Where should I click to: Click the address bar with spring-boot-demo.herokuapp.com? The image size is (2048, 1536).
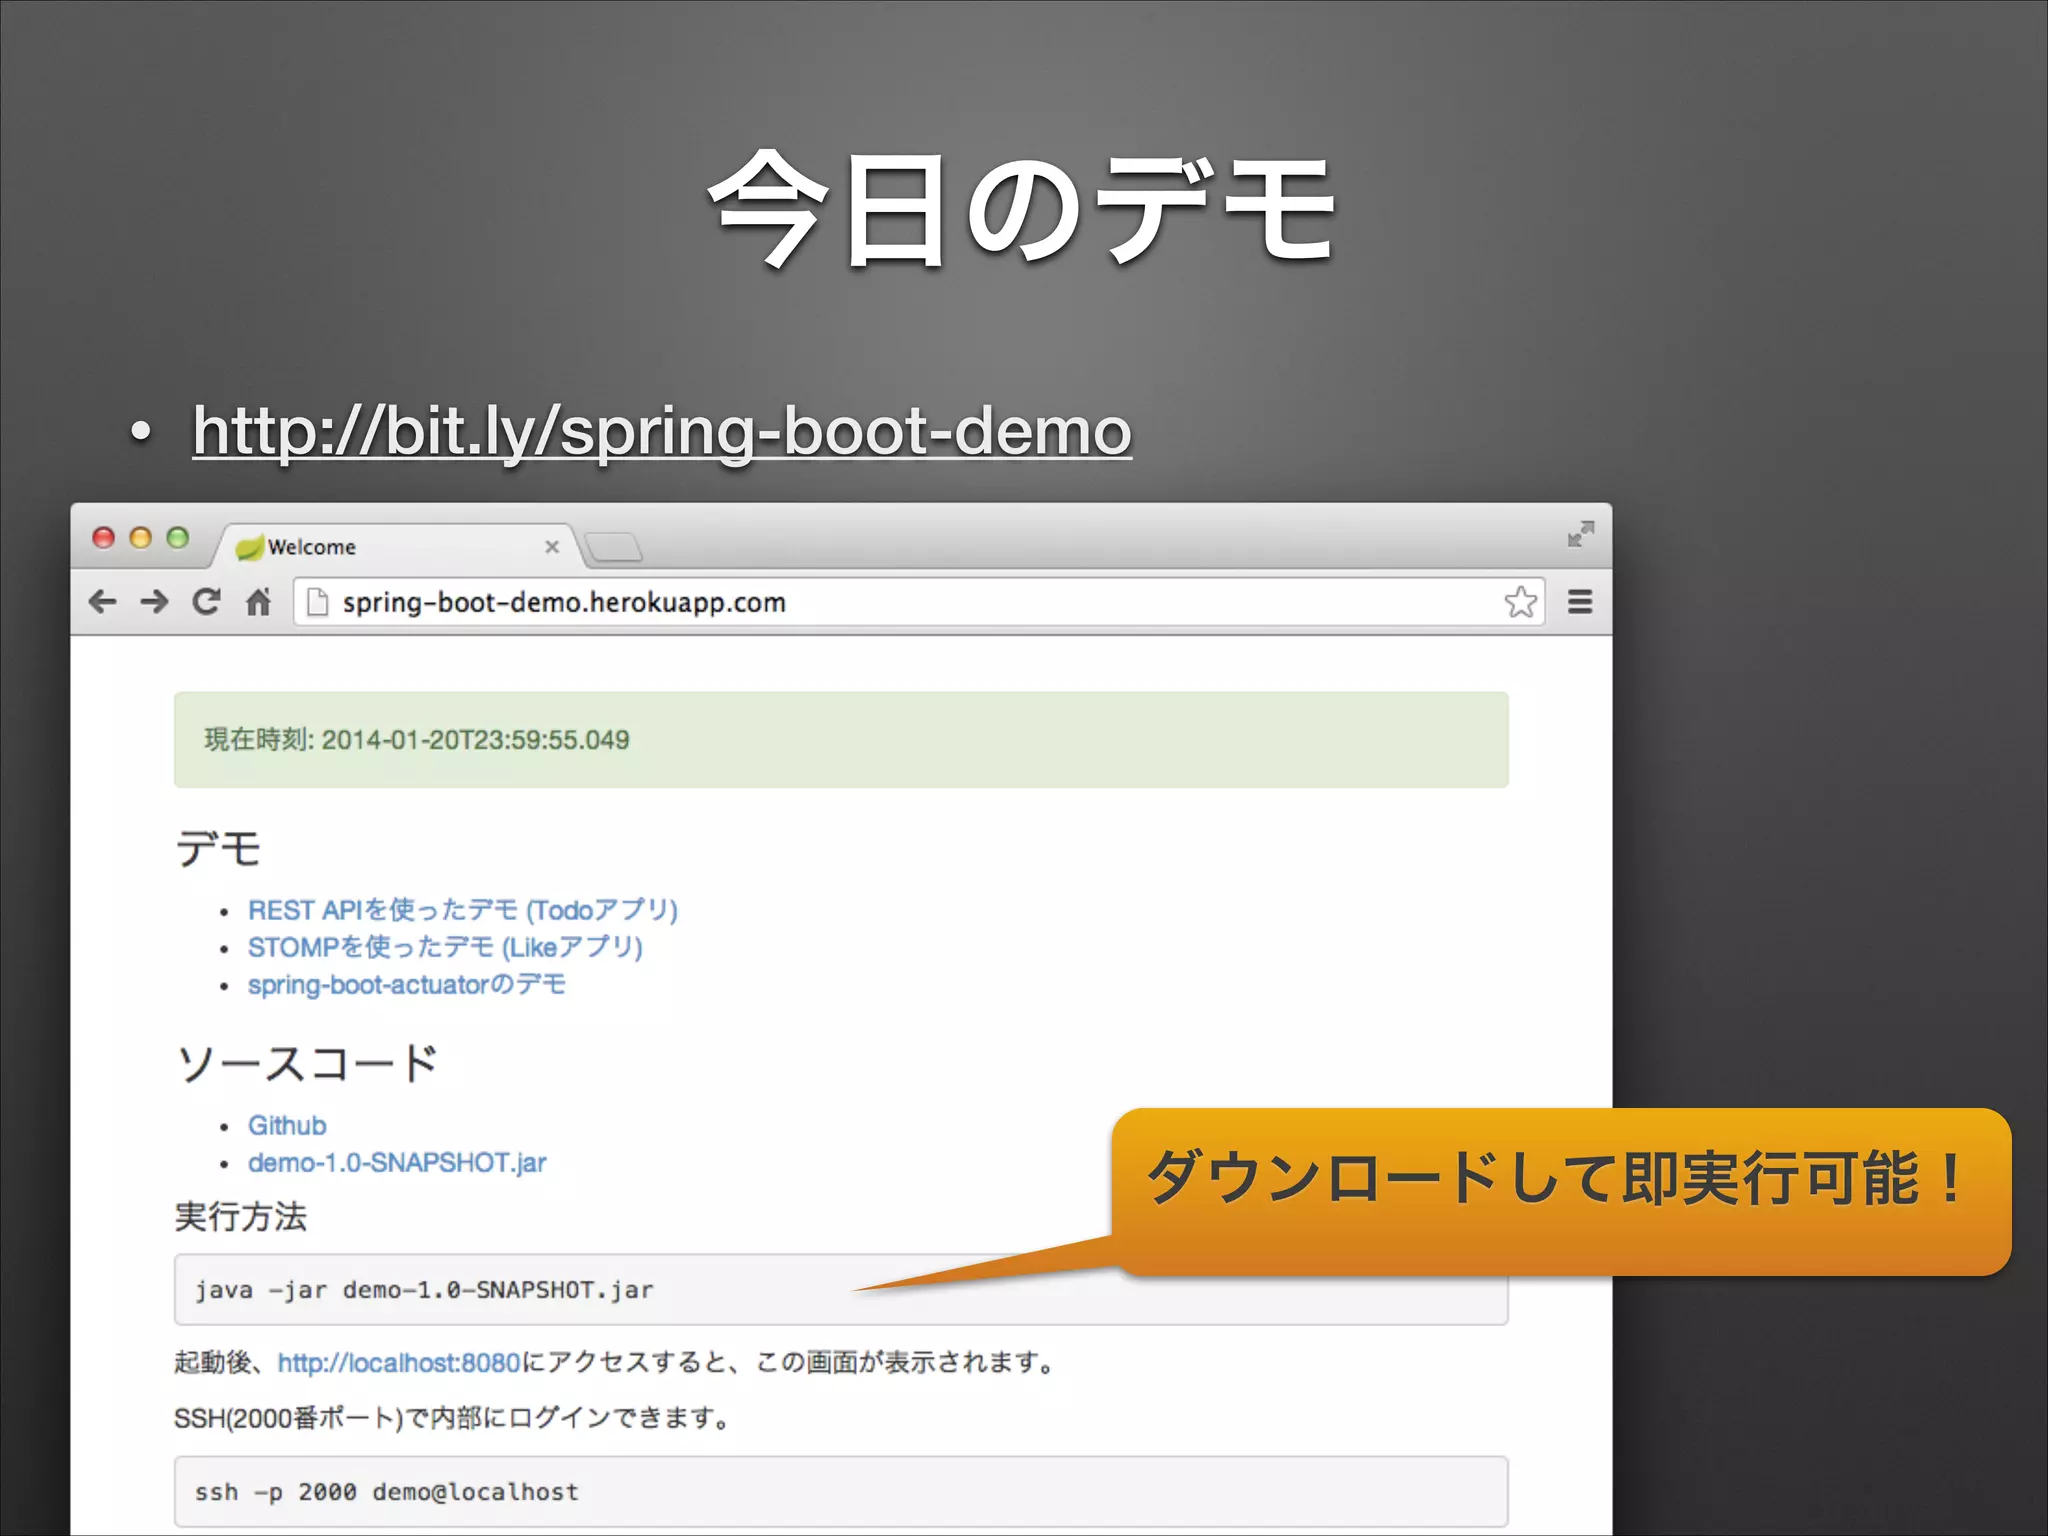[918, 602]
